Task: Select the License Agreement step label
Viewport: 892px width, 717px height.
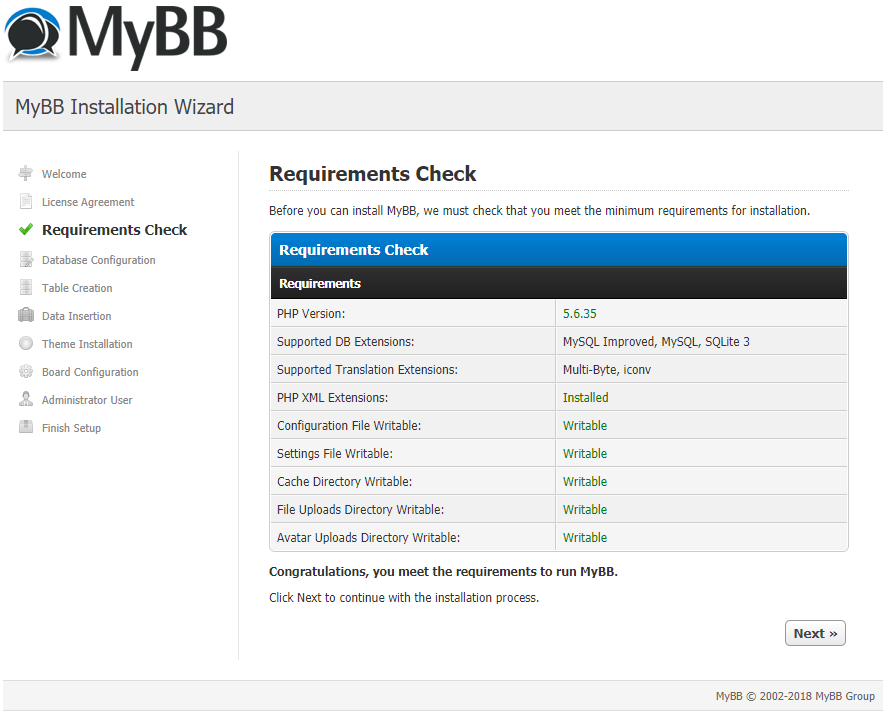Action: pos(88,202)
